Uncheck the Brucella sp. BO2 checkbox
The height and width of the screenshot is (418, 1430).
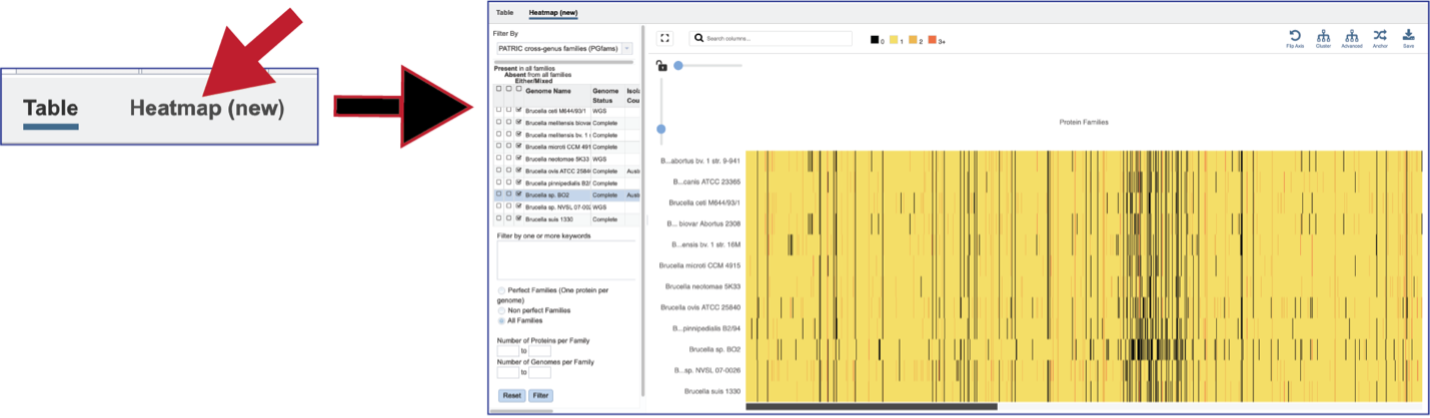tap(518, 195)
